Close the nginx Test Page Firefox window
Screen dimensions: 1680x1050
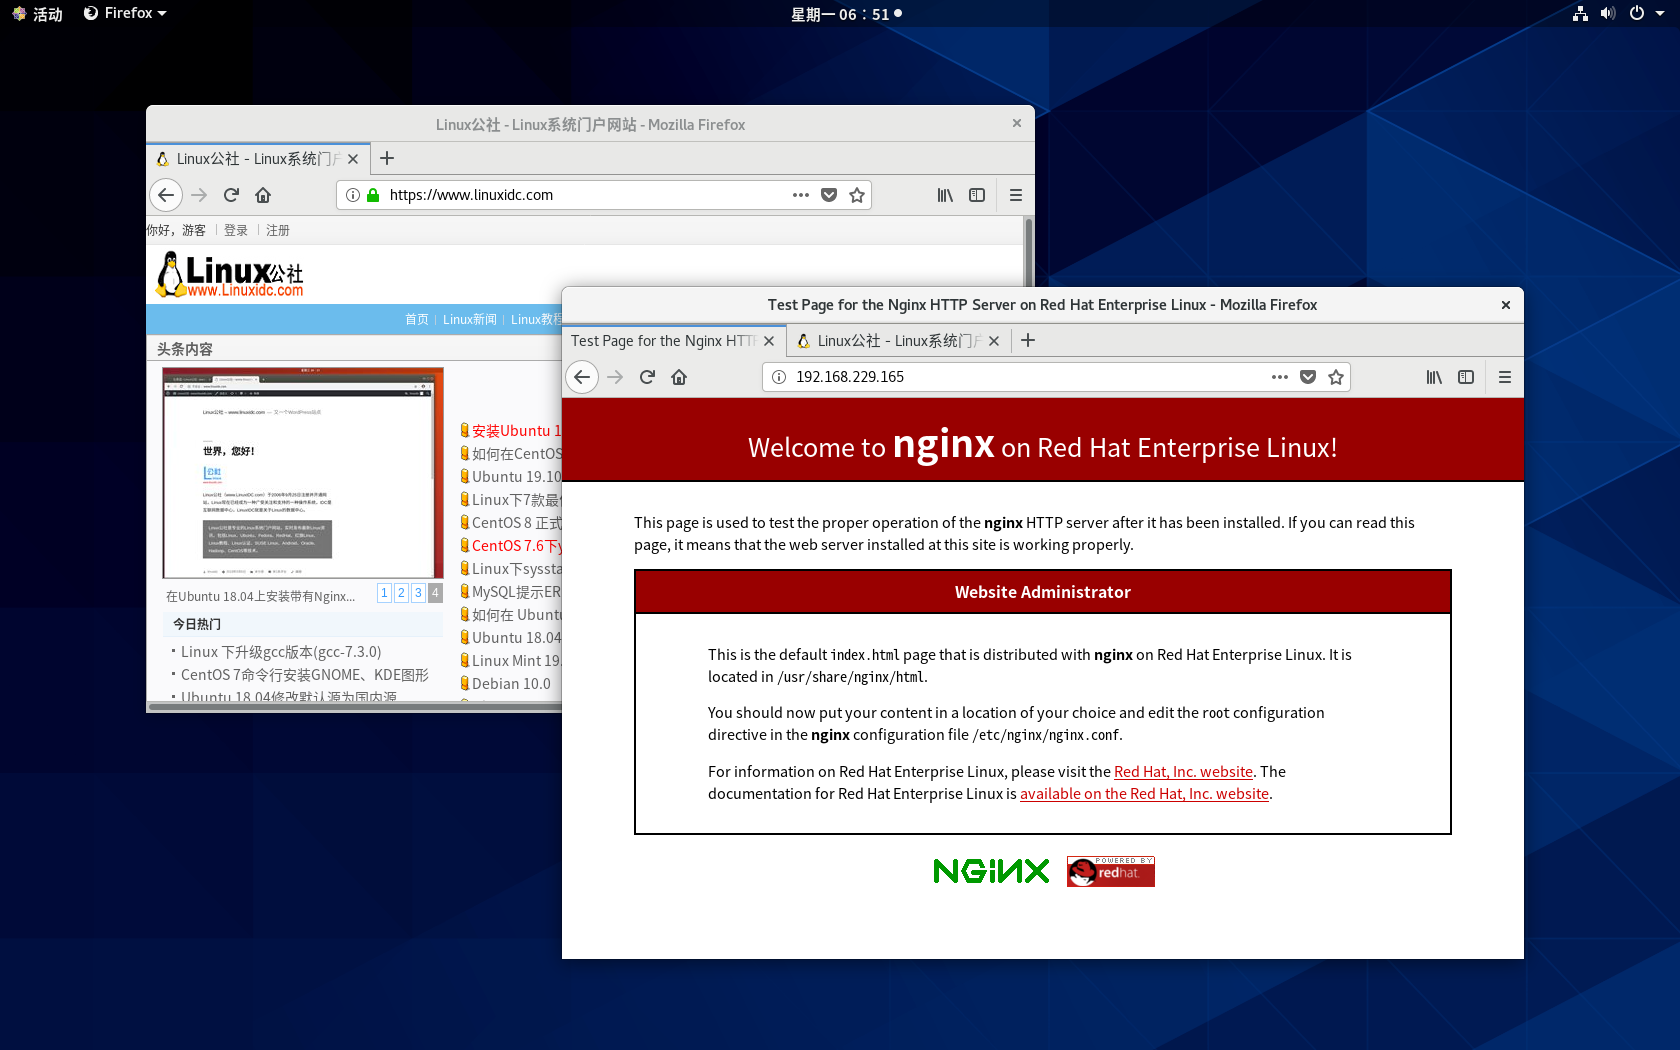coord(1506,305)
